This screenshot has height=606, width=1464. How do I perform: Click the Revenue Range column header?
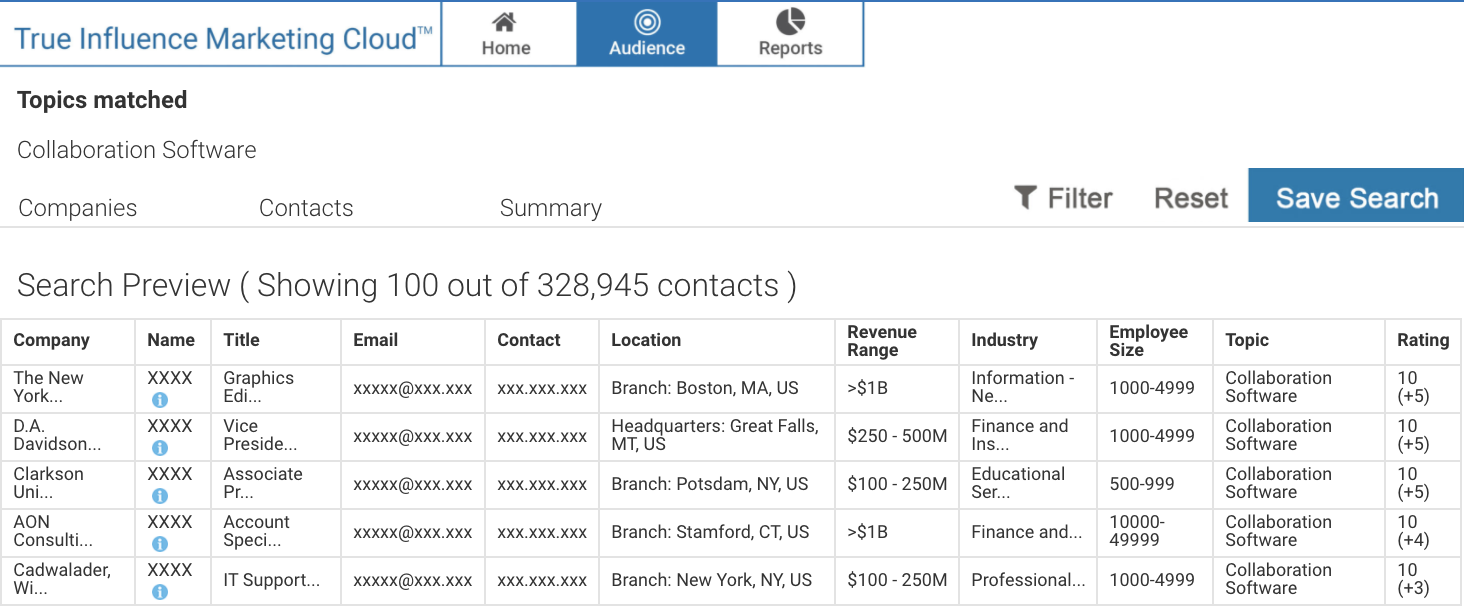tap(881, 340)
